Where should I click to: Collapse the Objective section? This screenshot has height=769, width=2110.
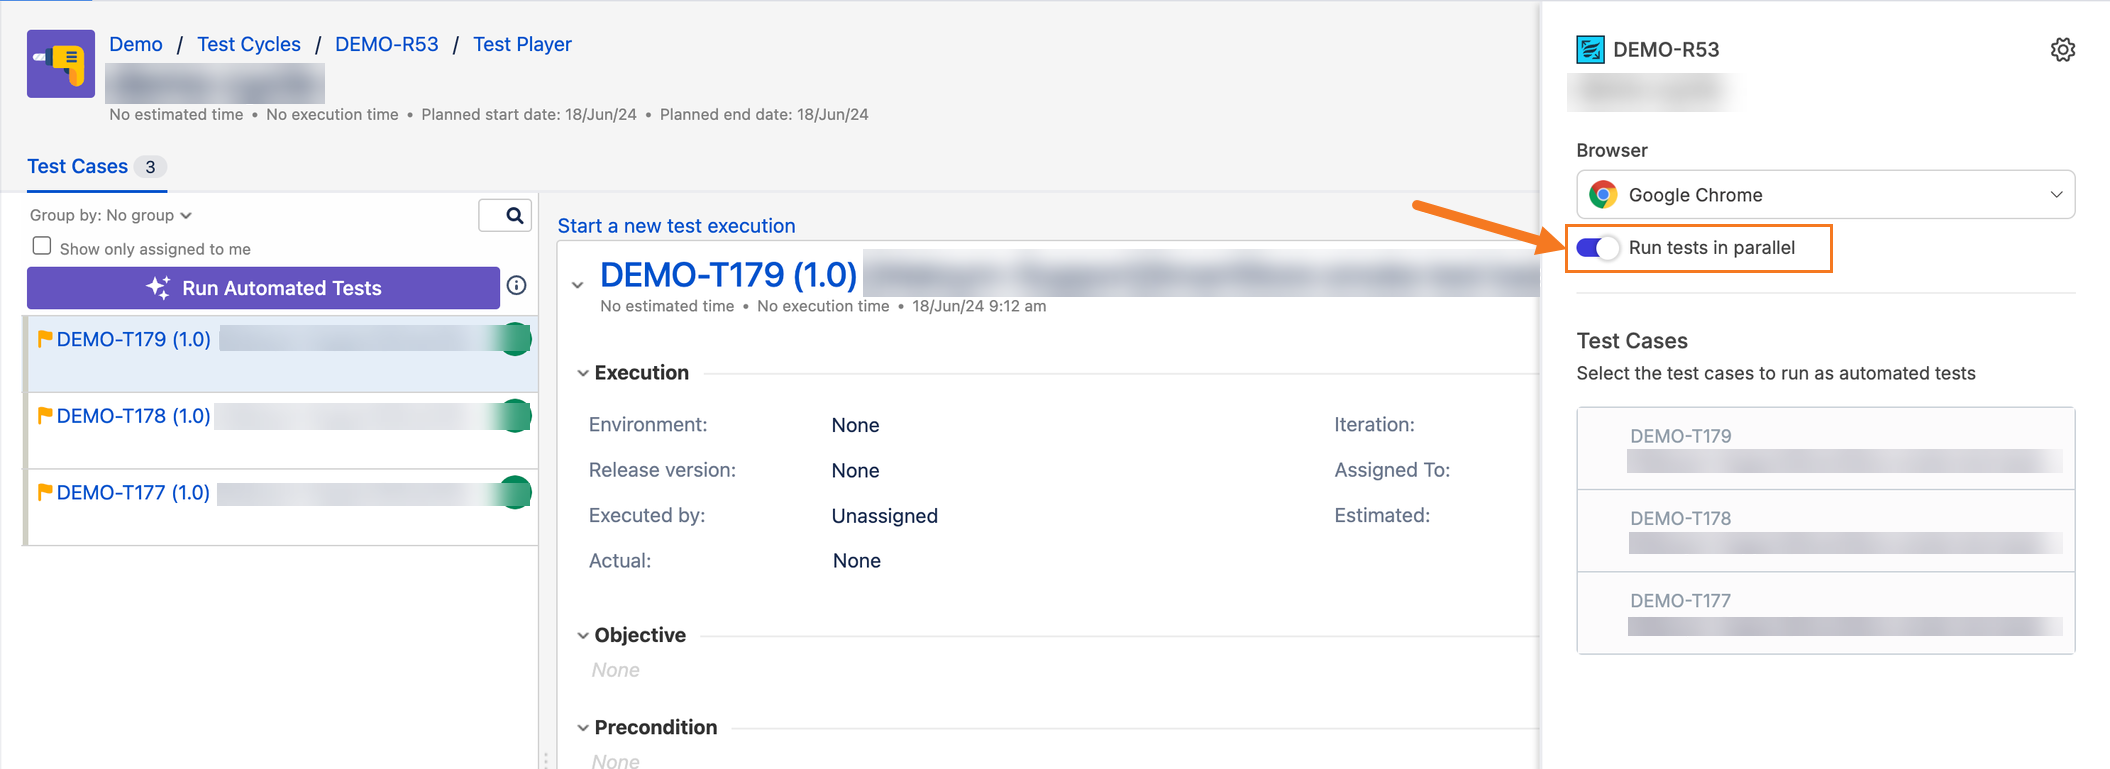coord(583,635)
